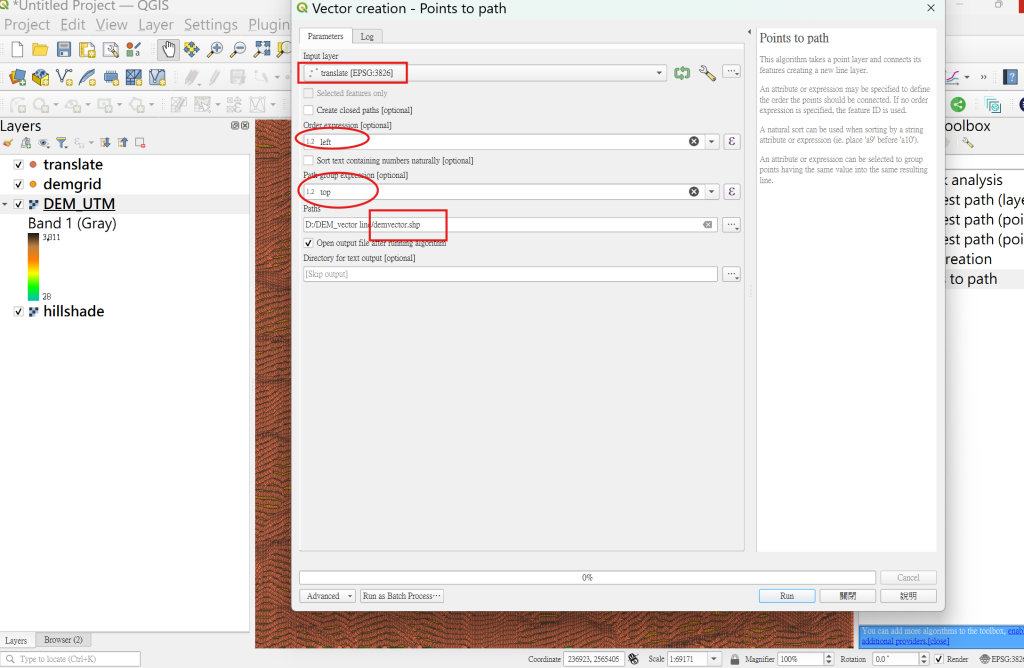Viewport: 1024px width, 668px height.
Task: Open advanced options wrench beside Input layer
Action: (x=707, y=73)
